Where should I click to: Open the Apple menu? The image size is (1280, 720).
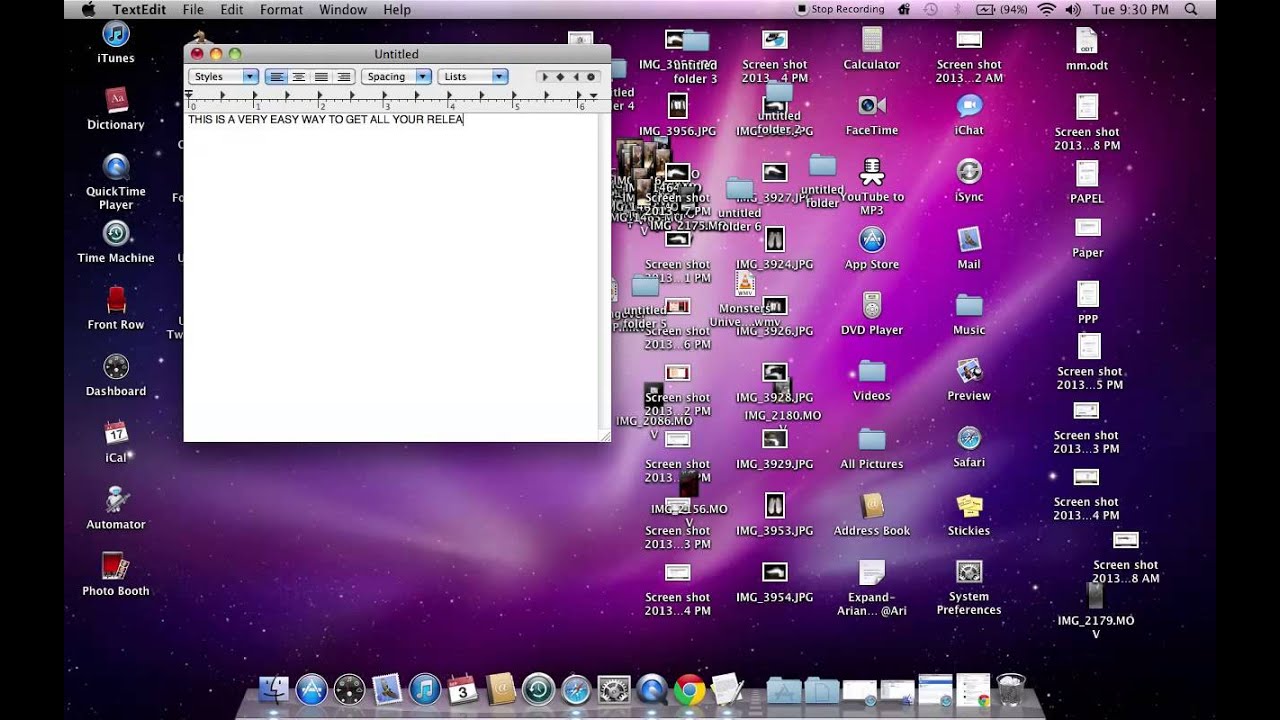[87, 9]
